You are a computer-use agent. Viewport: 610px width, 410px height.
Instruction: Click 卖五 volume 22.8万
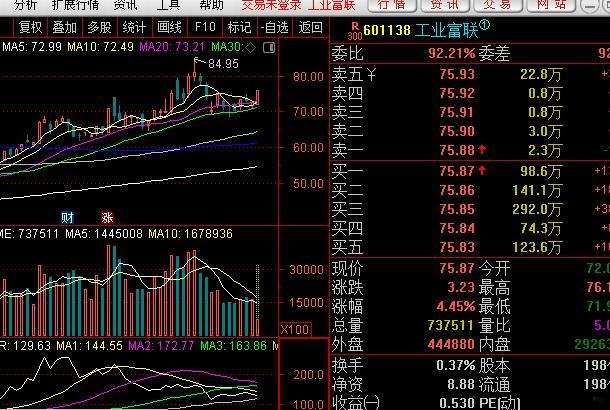tap(541, 74)
